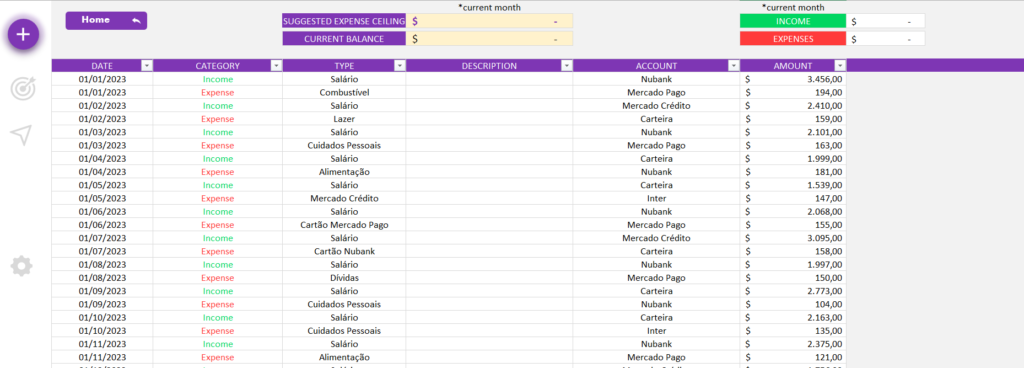Viewport: 1024px width, 368px height.
Task: Select the Suggested Expense Ceiling value field
Action: (x=489, y=22)
